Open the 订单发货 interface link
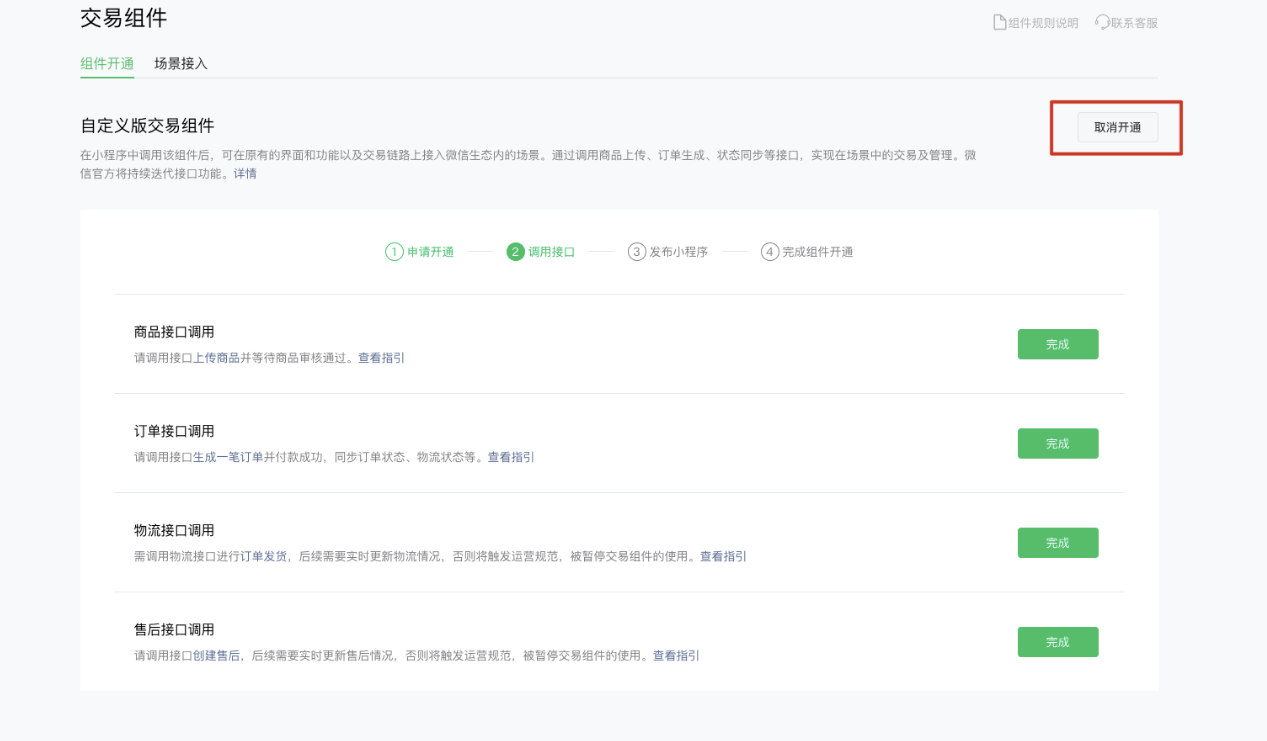1267x741 pixels. 264,556
